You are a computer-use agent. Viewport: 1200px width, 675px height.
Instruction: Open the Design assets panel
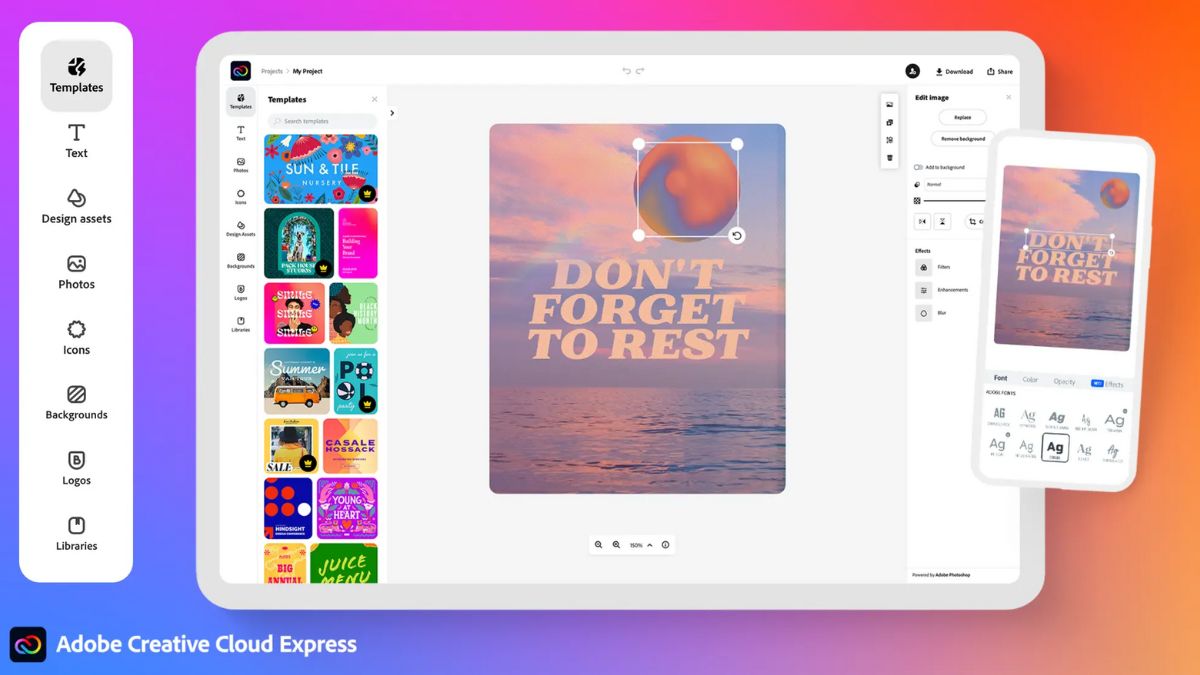[x=76, y=208]
